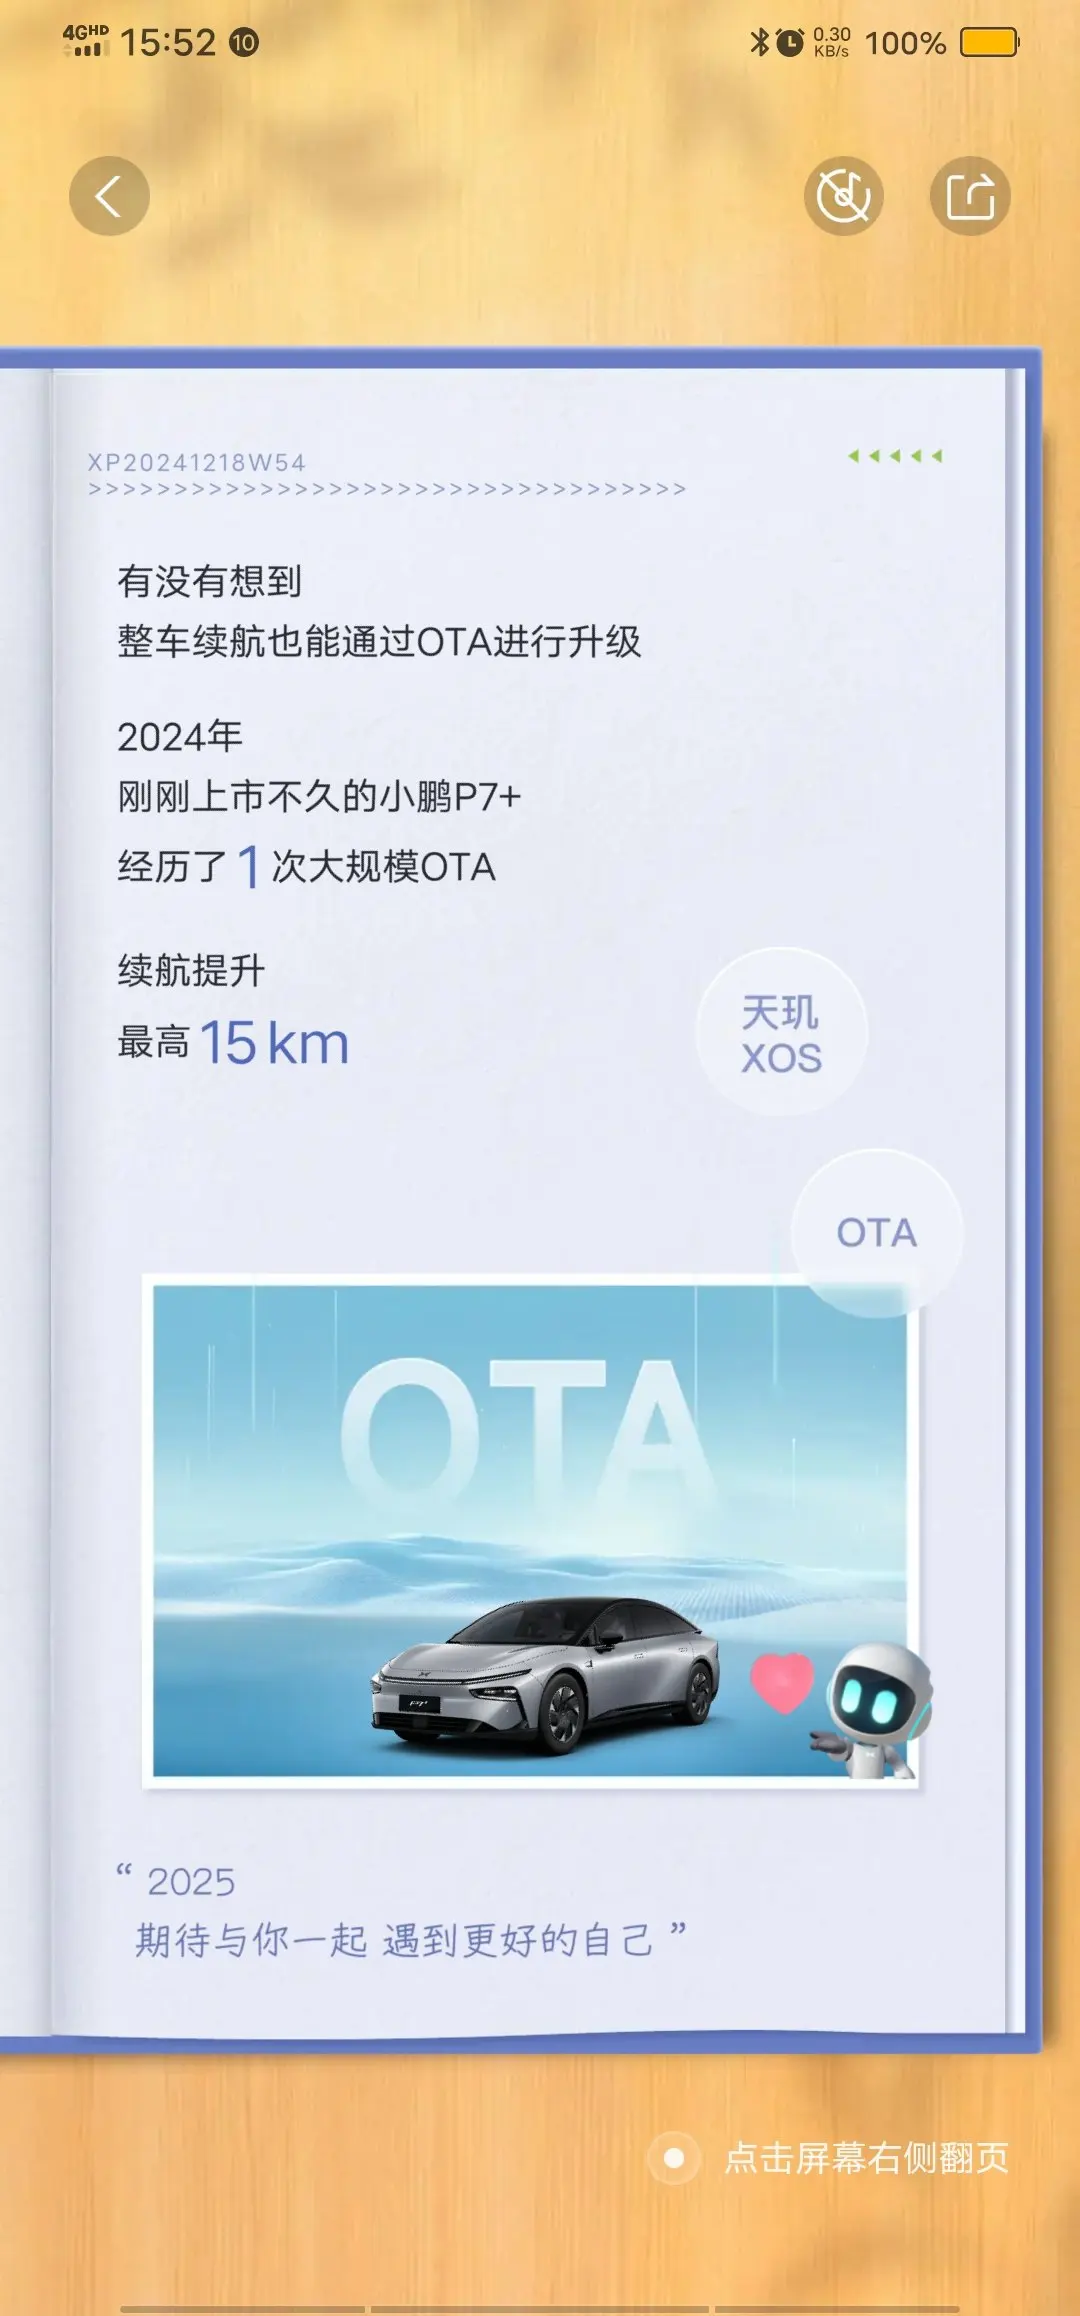
Task: Tap the white dot page-turn indicator
Action: click(x=674, y=2158)
